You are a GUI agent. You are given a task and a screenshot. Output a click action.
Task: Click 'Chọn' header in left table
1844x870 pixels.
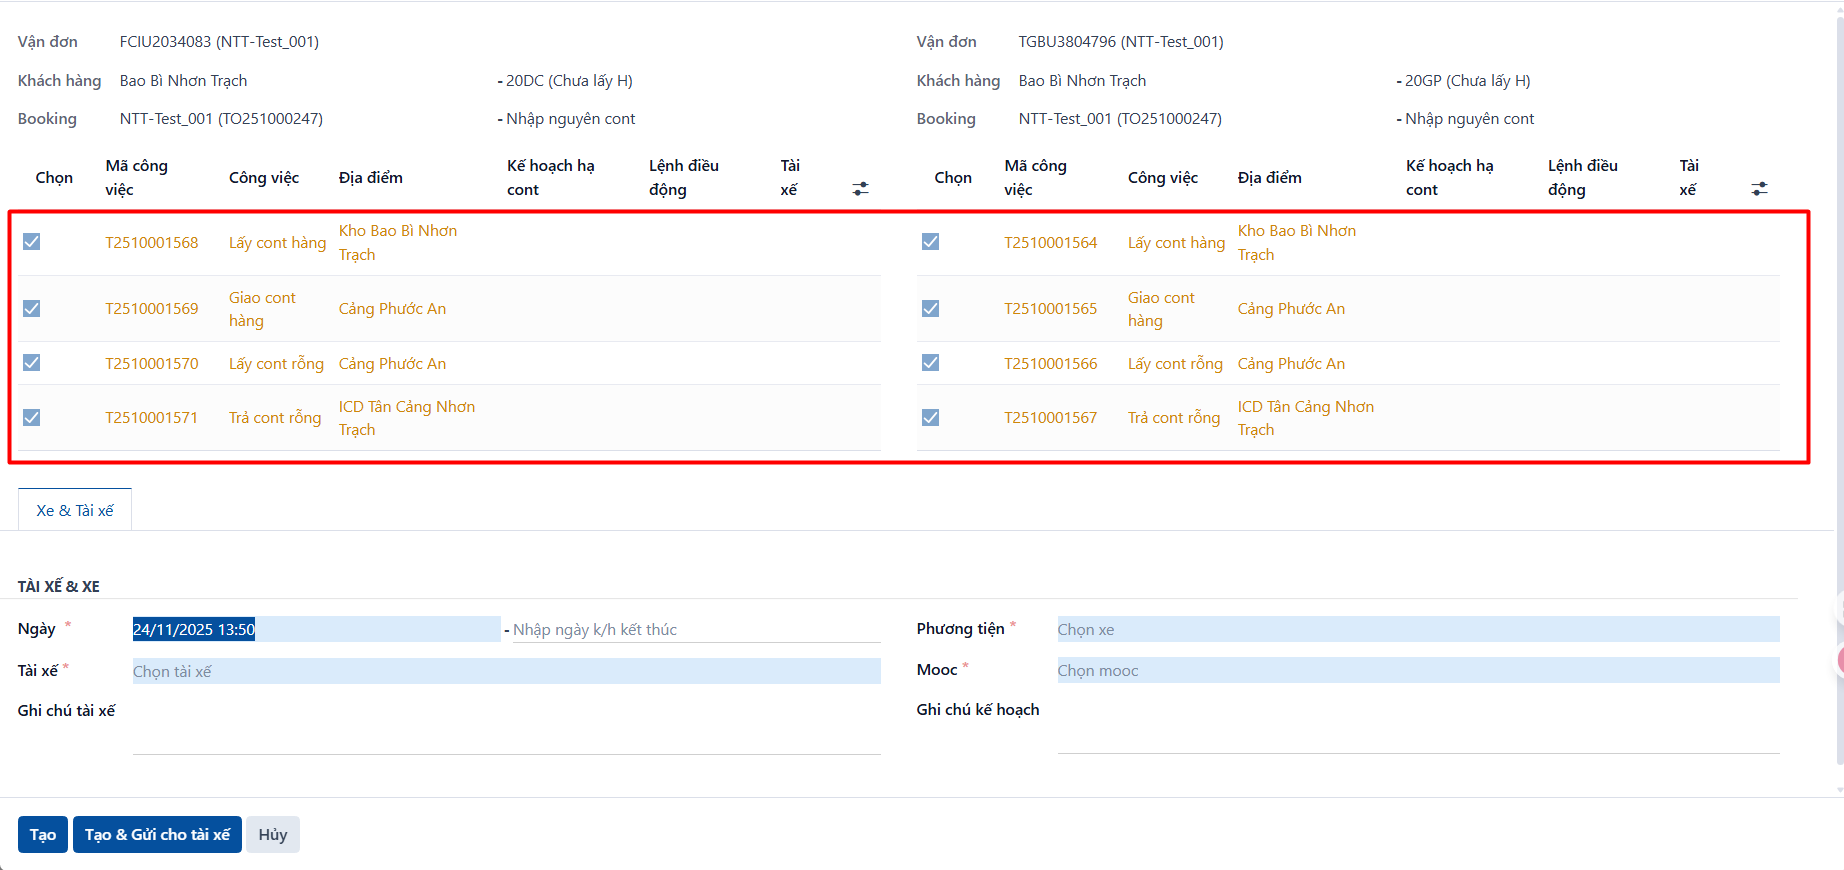coord(54,178)
